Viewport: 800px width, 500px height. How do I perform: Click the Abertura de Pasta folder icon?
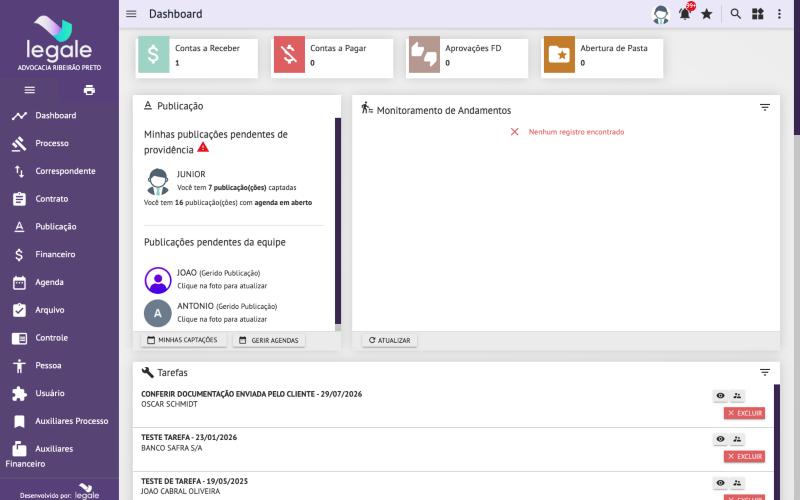[x=559, y=55]
